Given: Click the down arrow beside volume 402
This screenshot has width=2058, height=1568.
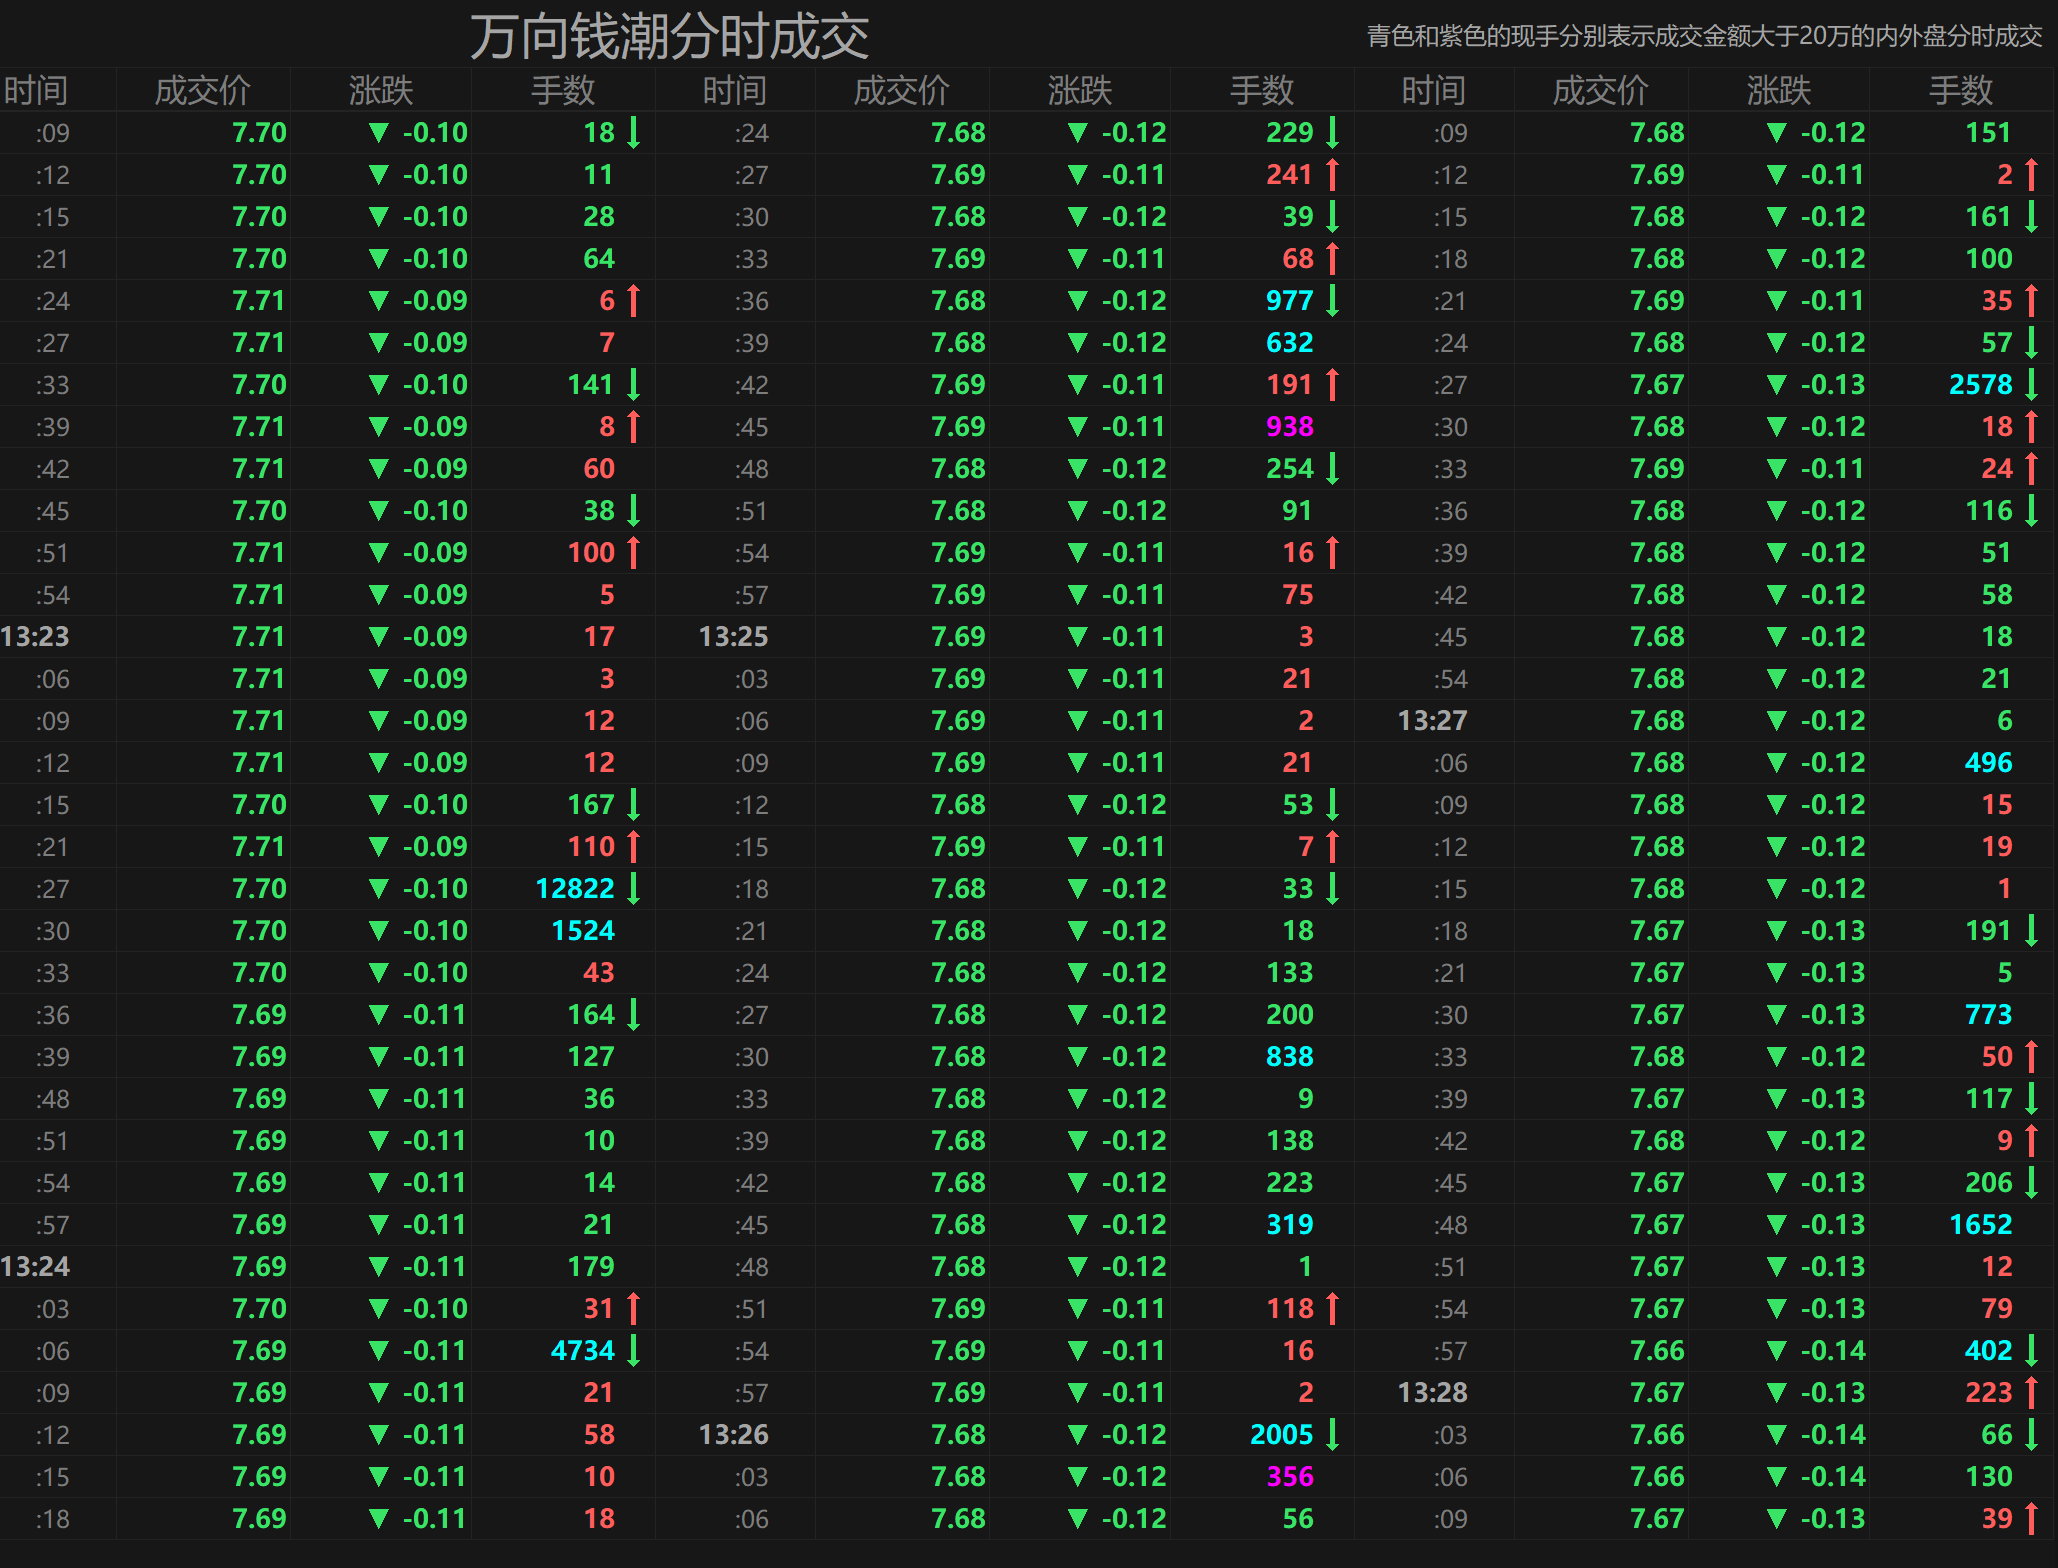Looking at the screenshot, I should (2031, 1350).
